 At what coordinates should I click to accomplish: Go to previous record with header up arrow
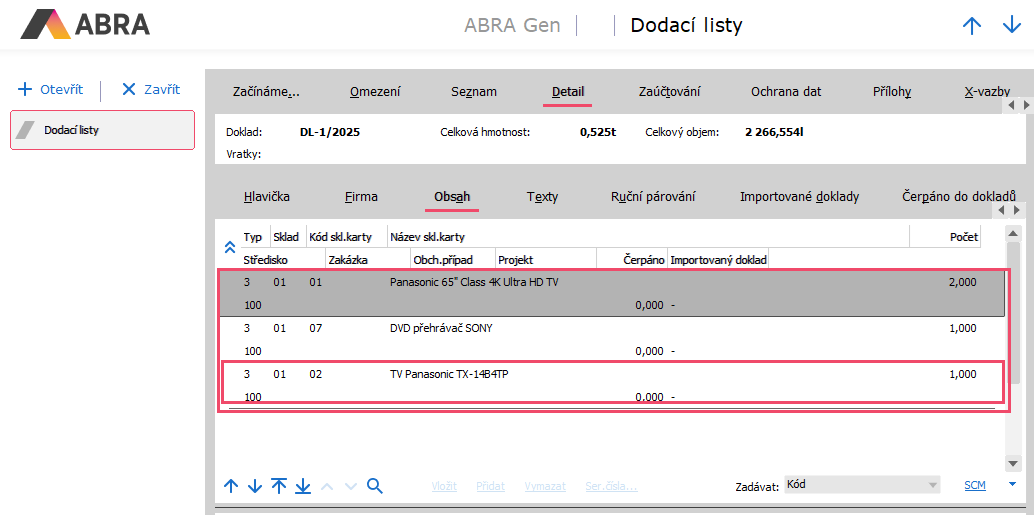click(972, 26)
